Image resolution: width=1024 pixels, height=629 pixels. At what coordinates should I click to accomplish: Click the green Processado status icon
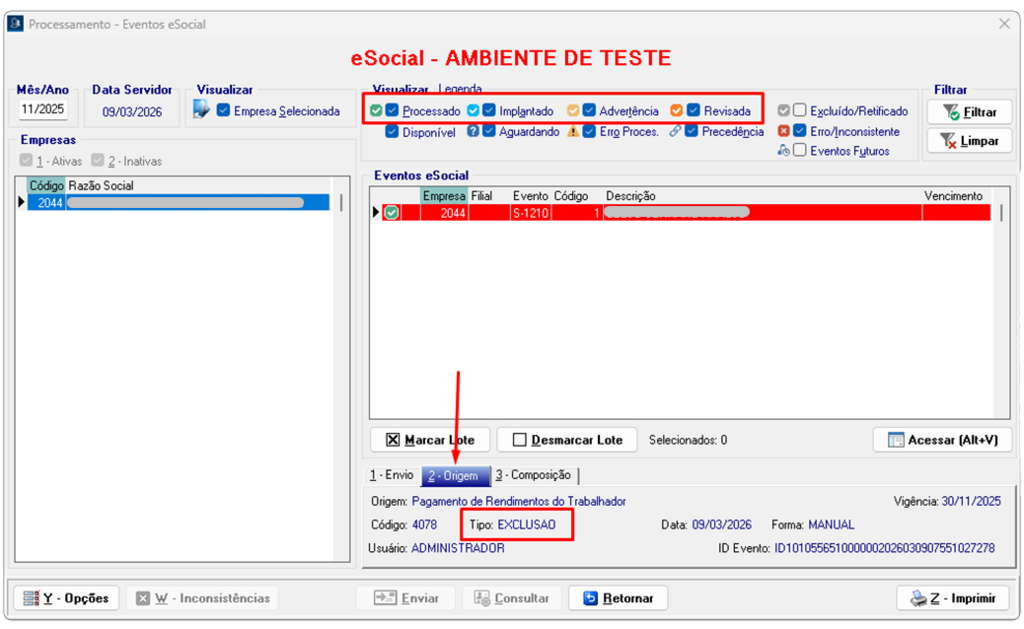376,111
